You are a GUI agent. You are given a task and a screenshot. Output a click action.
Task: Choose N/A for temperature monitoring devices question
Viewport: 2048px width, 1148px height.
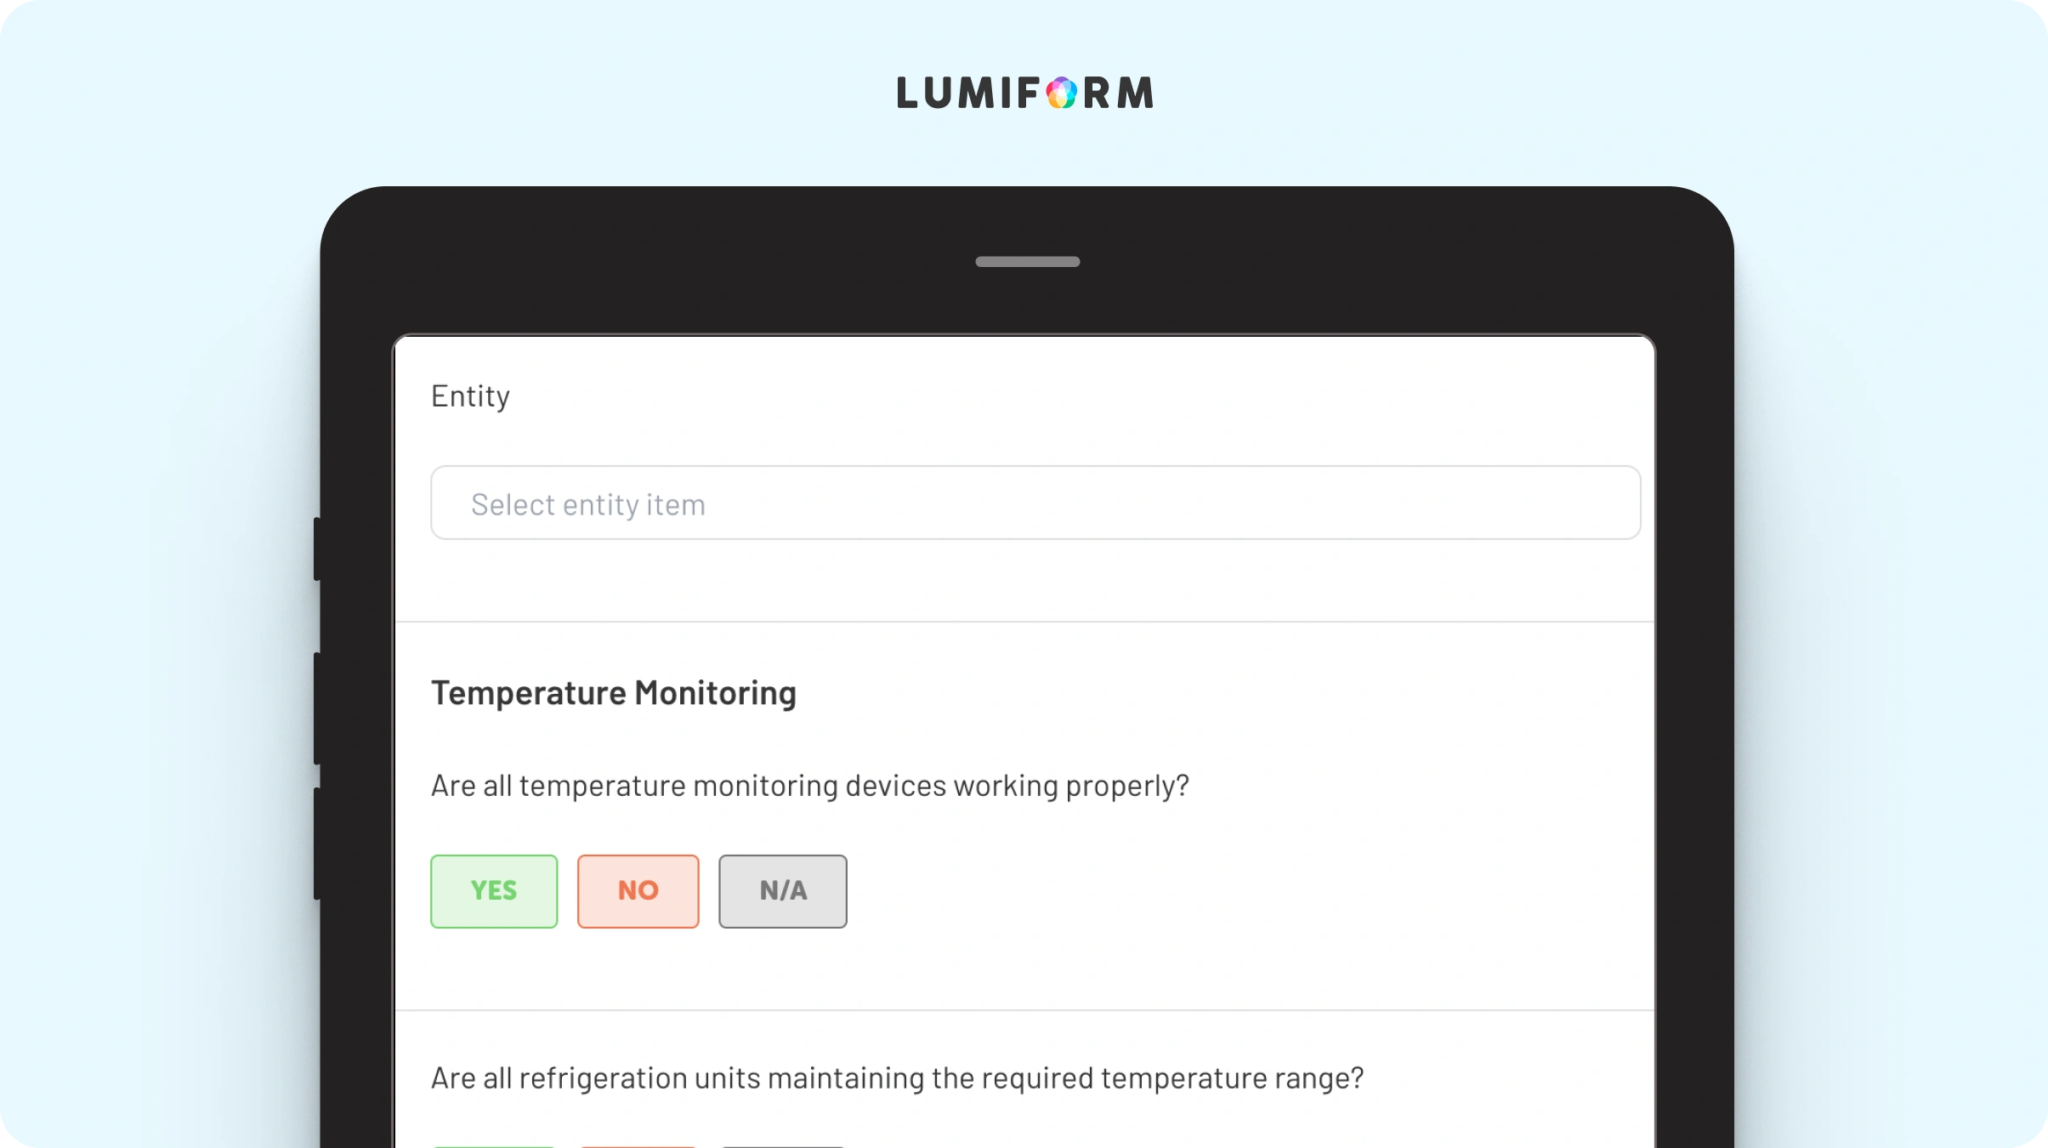click(x=782, y=891)
